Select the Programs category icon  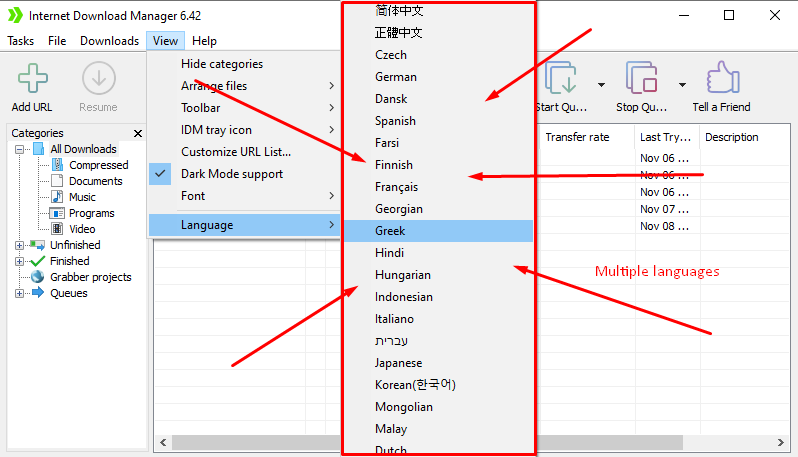coord(58,213)
